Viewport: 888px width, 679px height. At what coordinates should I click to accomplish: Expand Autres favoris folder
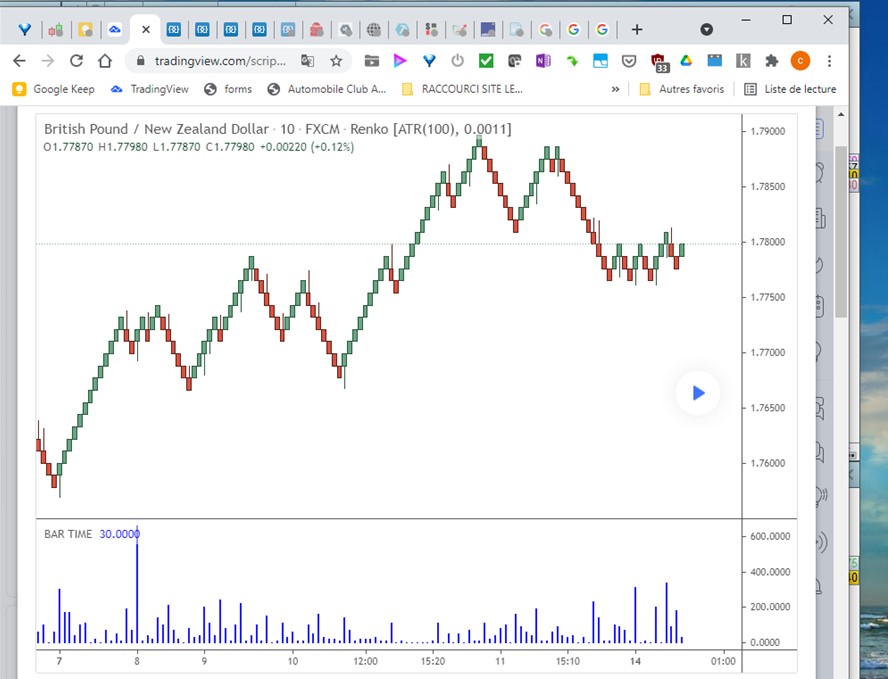(681, 89)
